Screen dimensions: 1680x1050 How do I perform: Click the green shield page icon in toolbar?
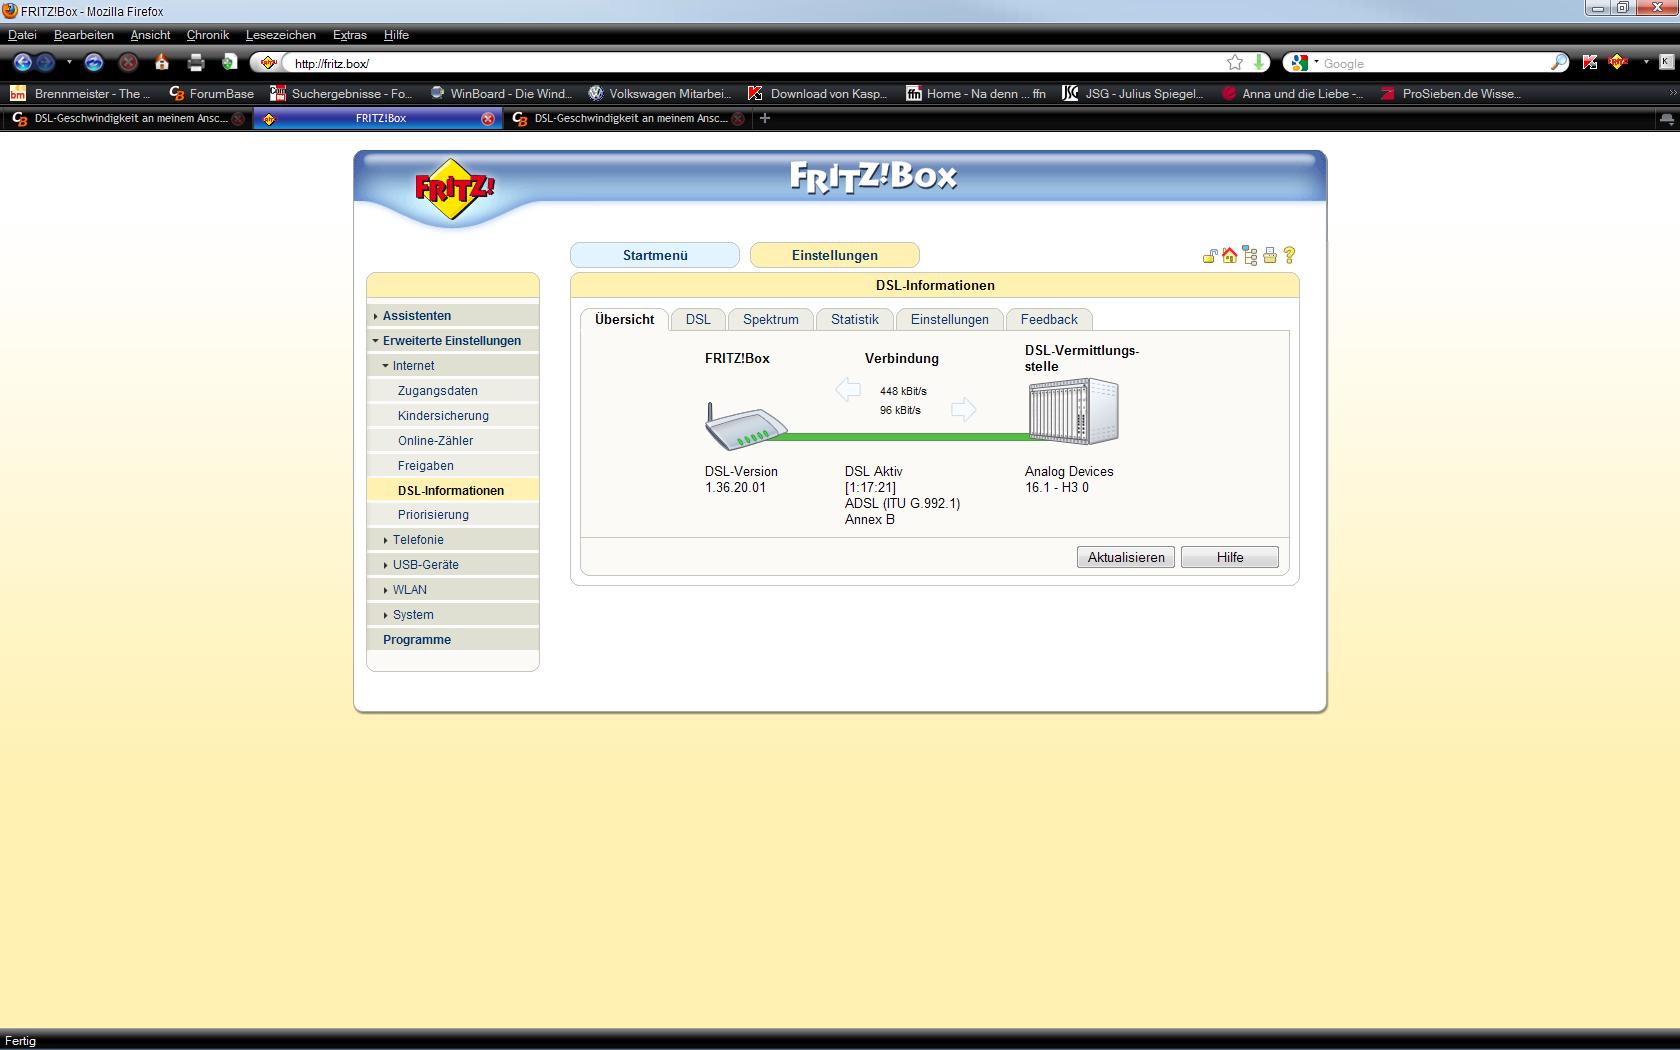[x=229, y=63]
